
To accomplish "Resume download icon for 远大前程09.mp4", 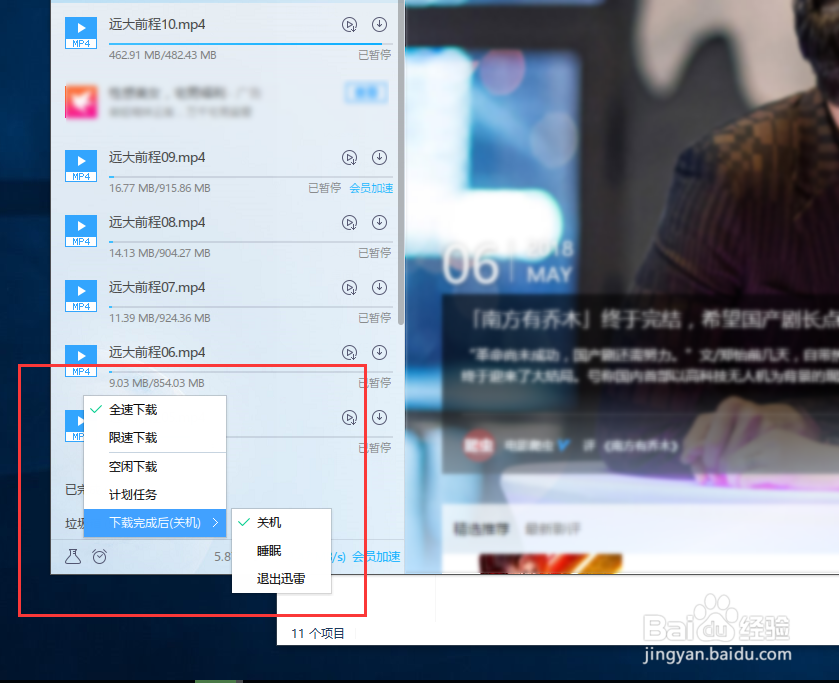I will 379,157.
